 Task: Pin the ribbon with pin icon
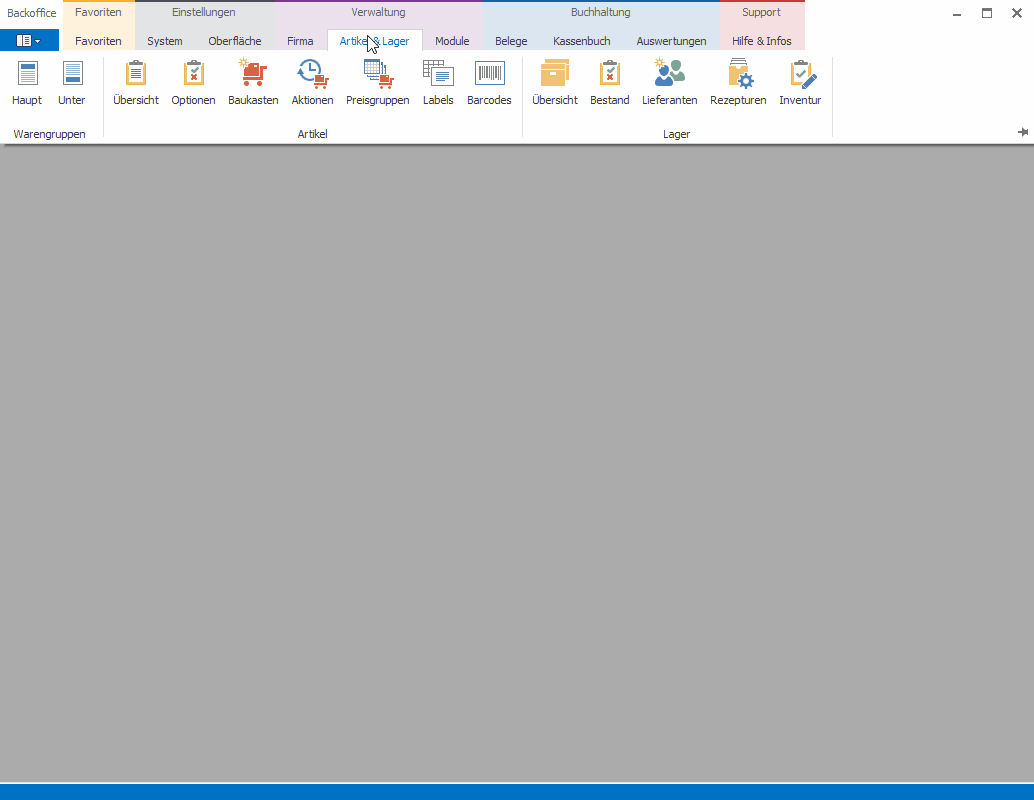[x=1023, y=133]
